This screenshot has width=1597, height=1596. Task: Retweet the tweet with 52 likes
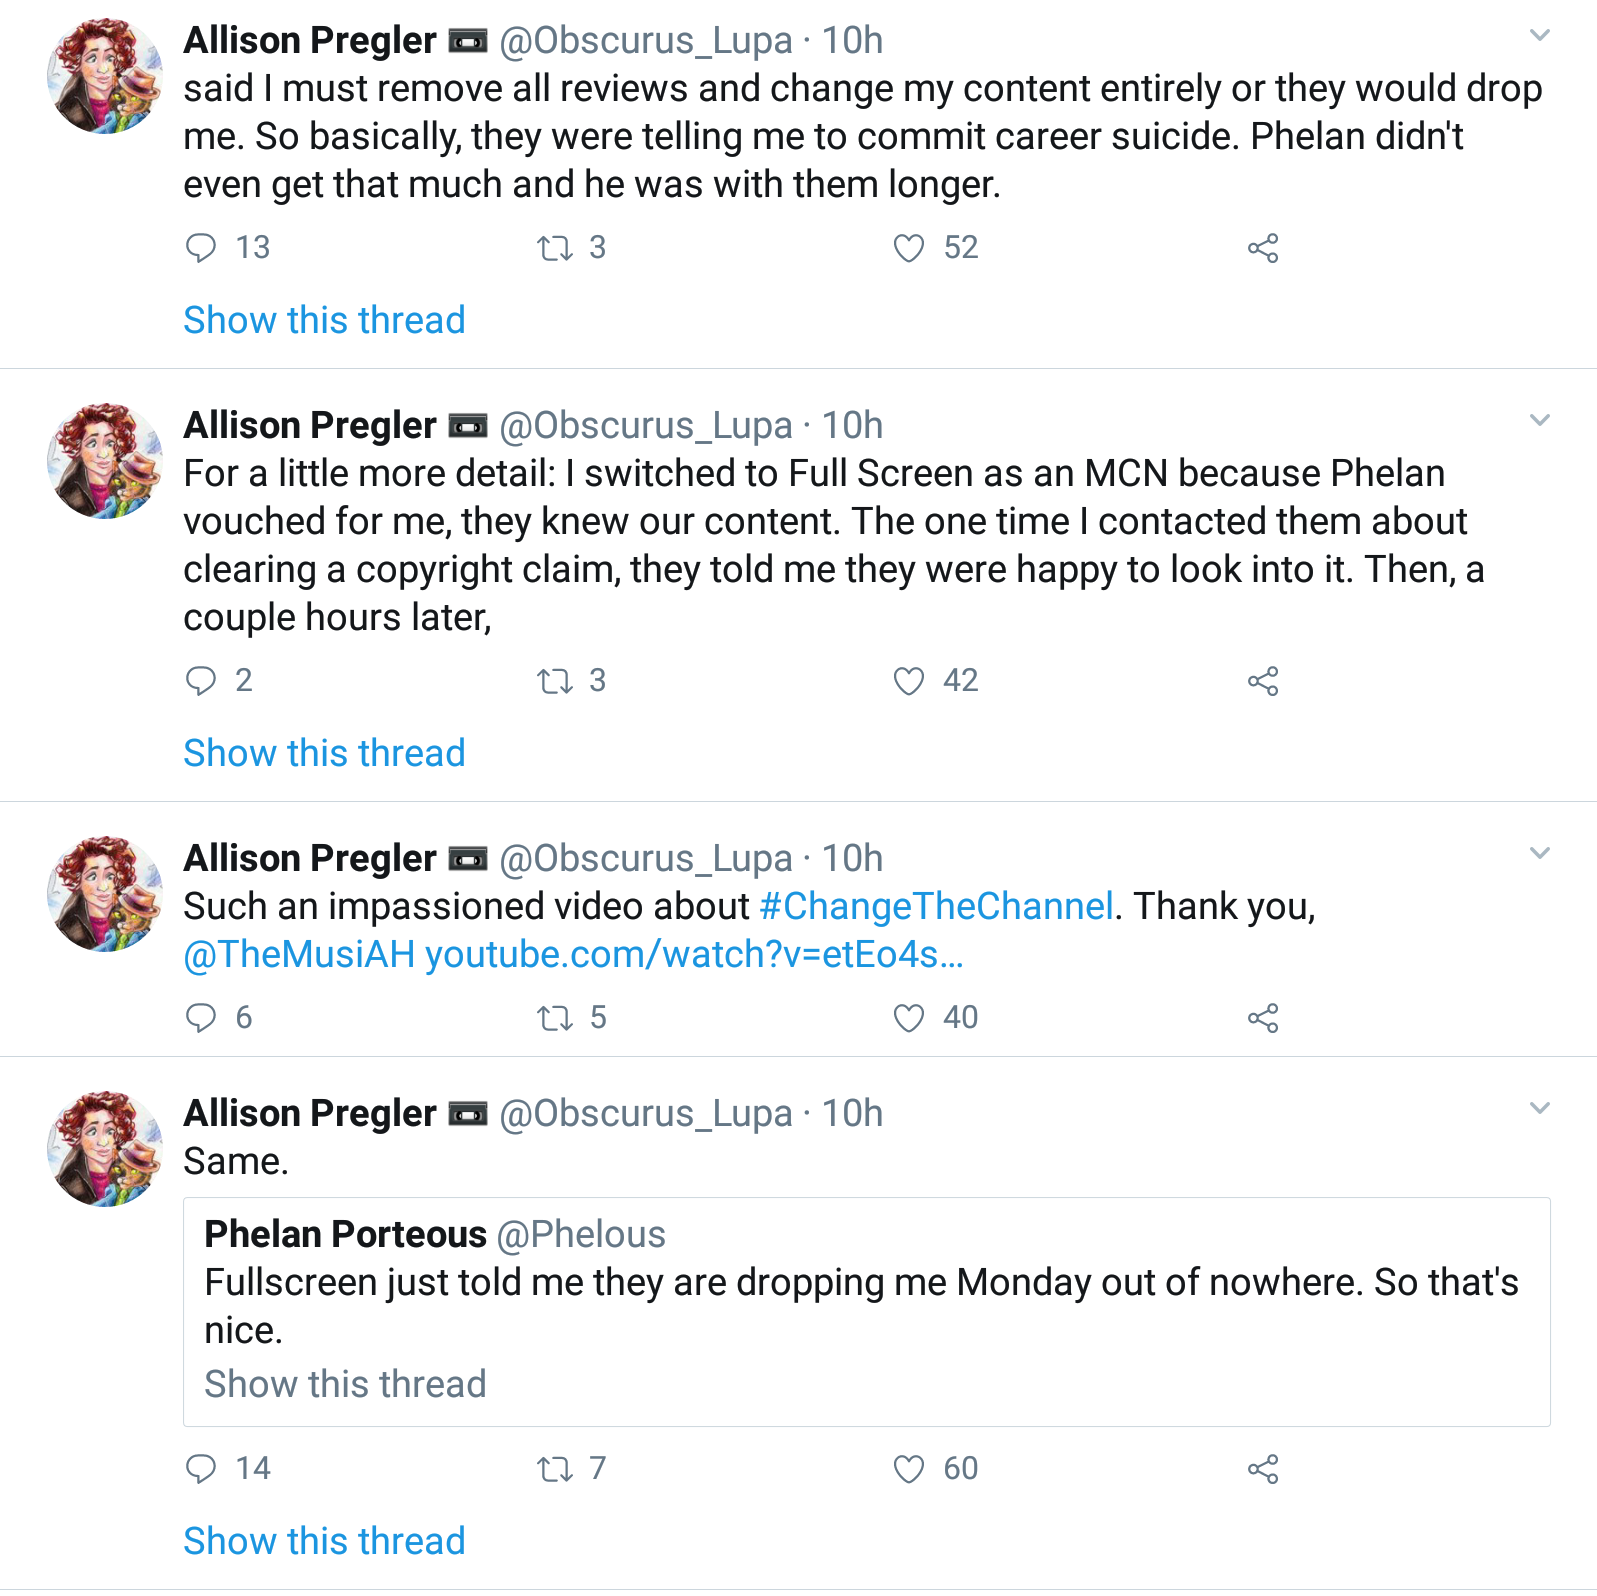(x=555, y=248)
